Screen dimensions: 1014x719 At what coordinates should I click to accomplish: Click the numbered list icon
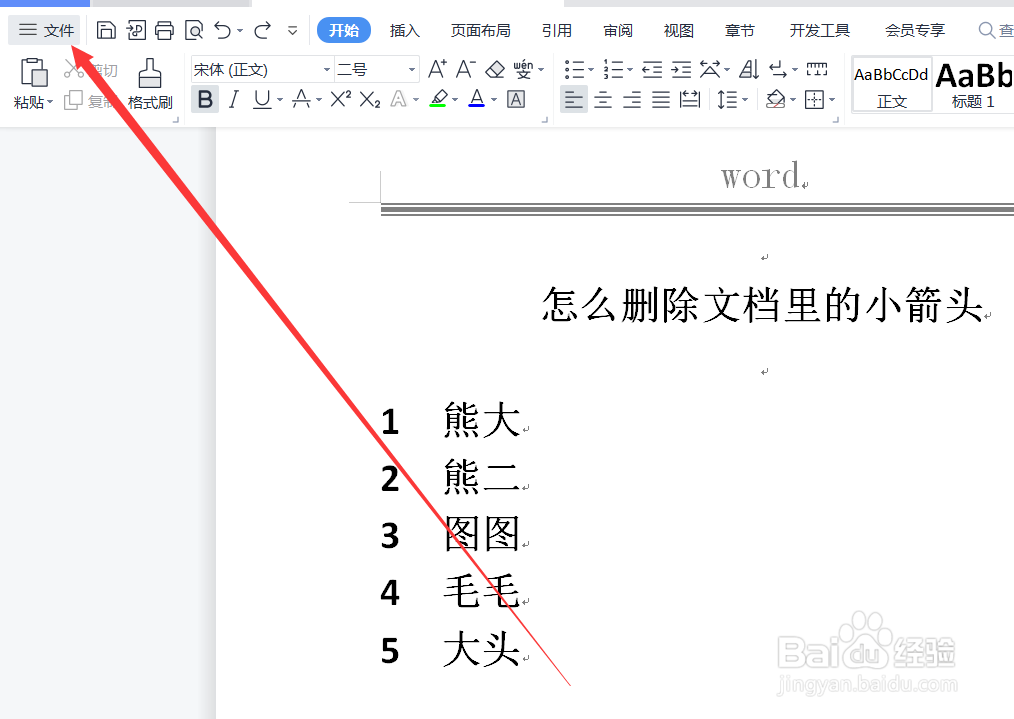[613, 69]
